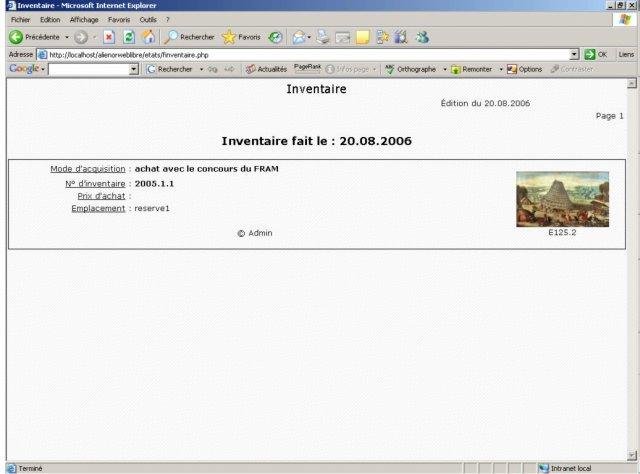
Task: Click the green OK go button
Action: (596, 54)
